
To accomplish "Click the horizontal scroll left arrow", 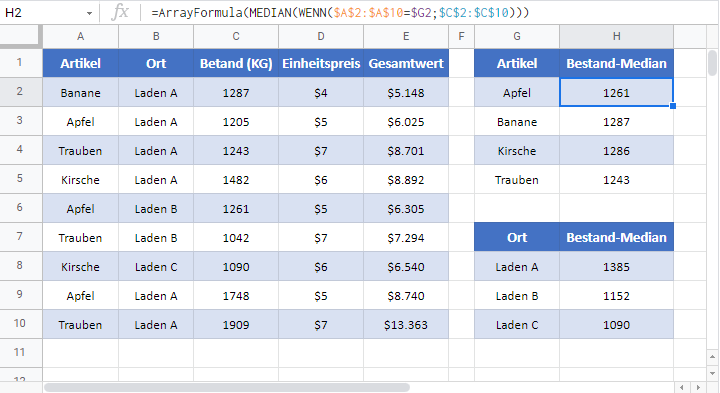I will click(681, 387).
